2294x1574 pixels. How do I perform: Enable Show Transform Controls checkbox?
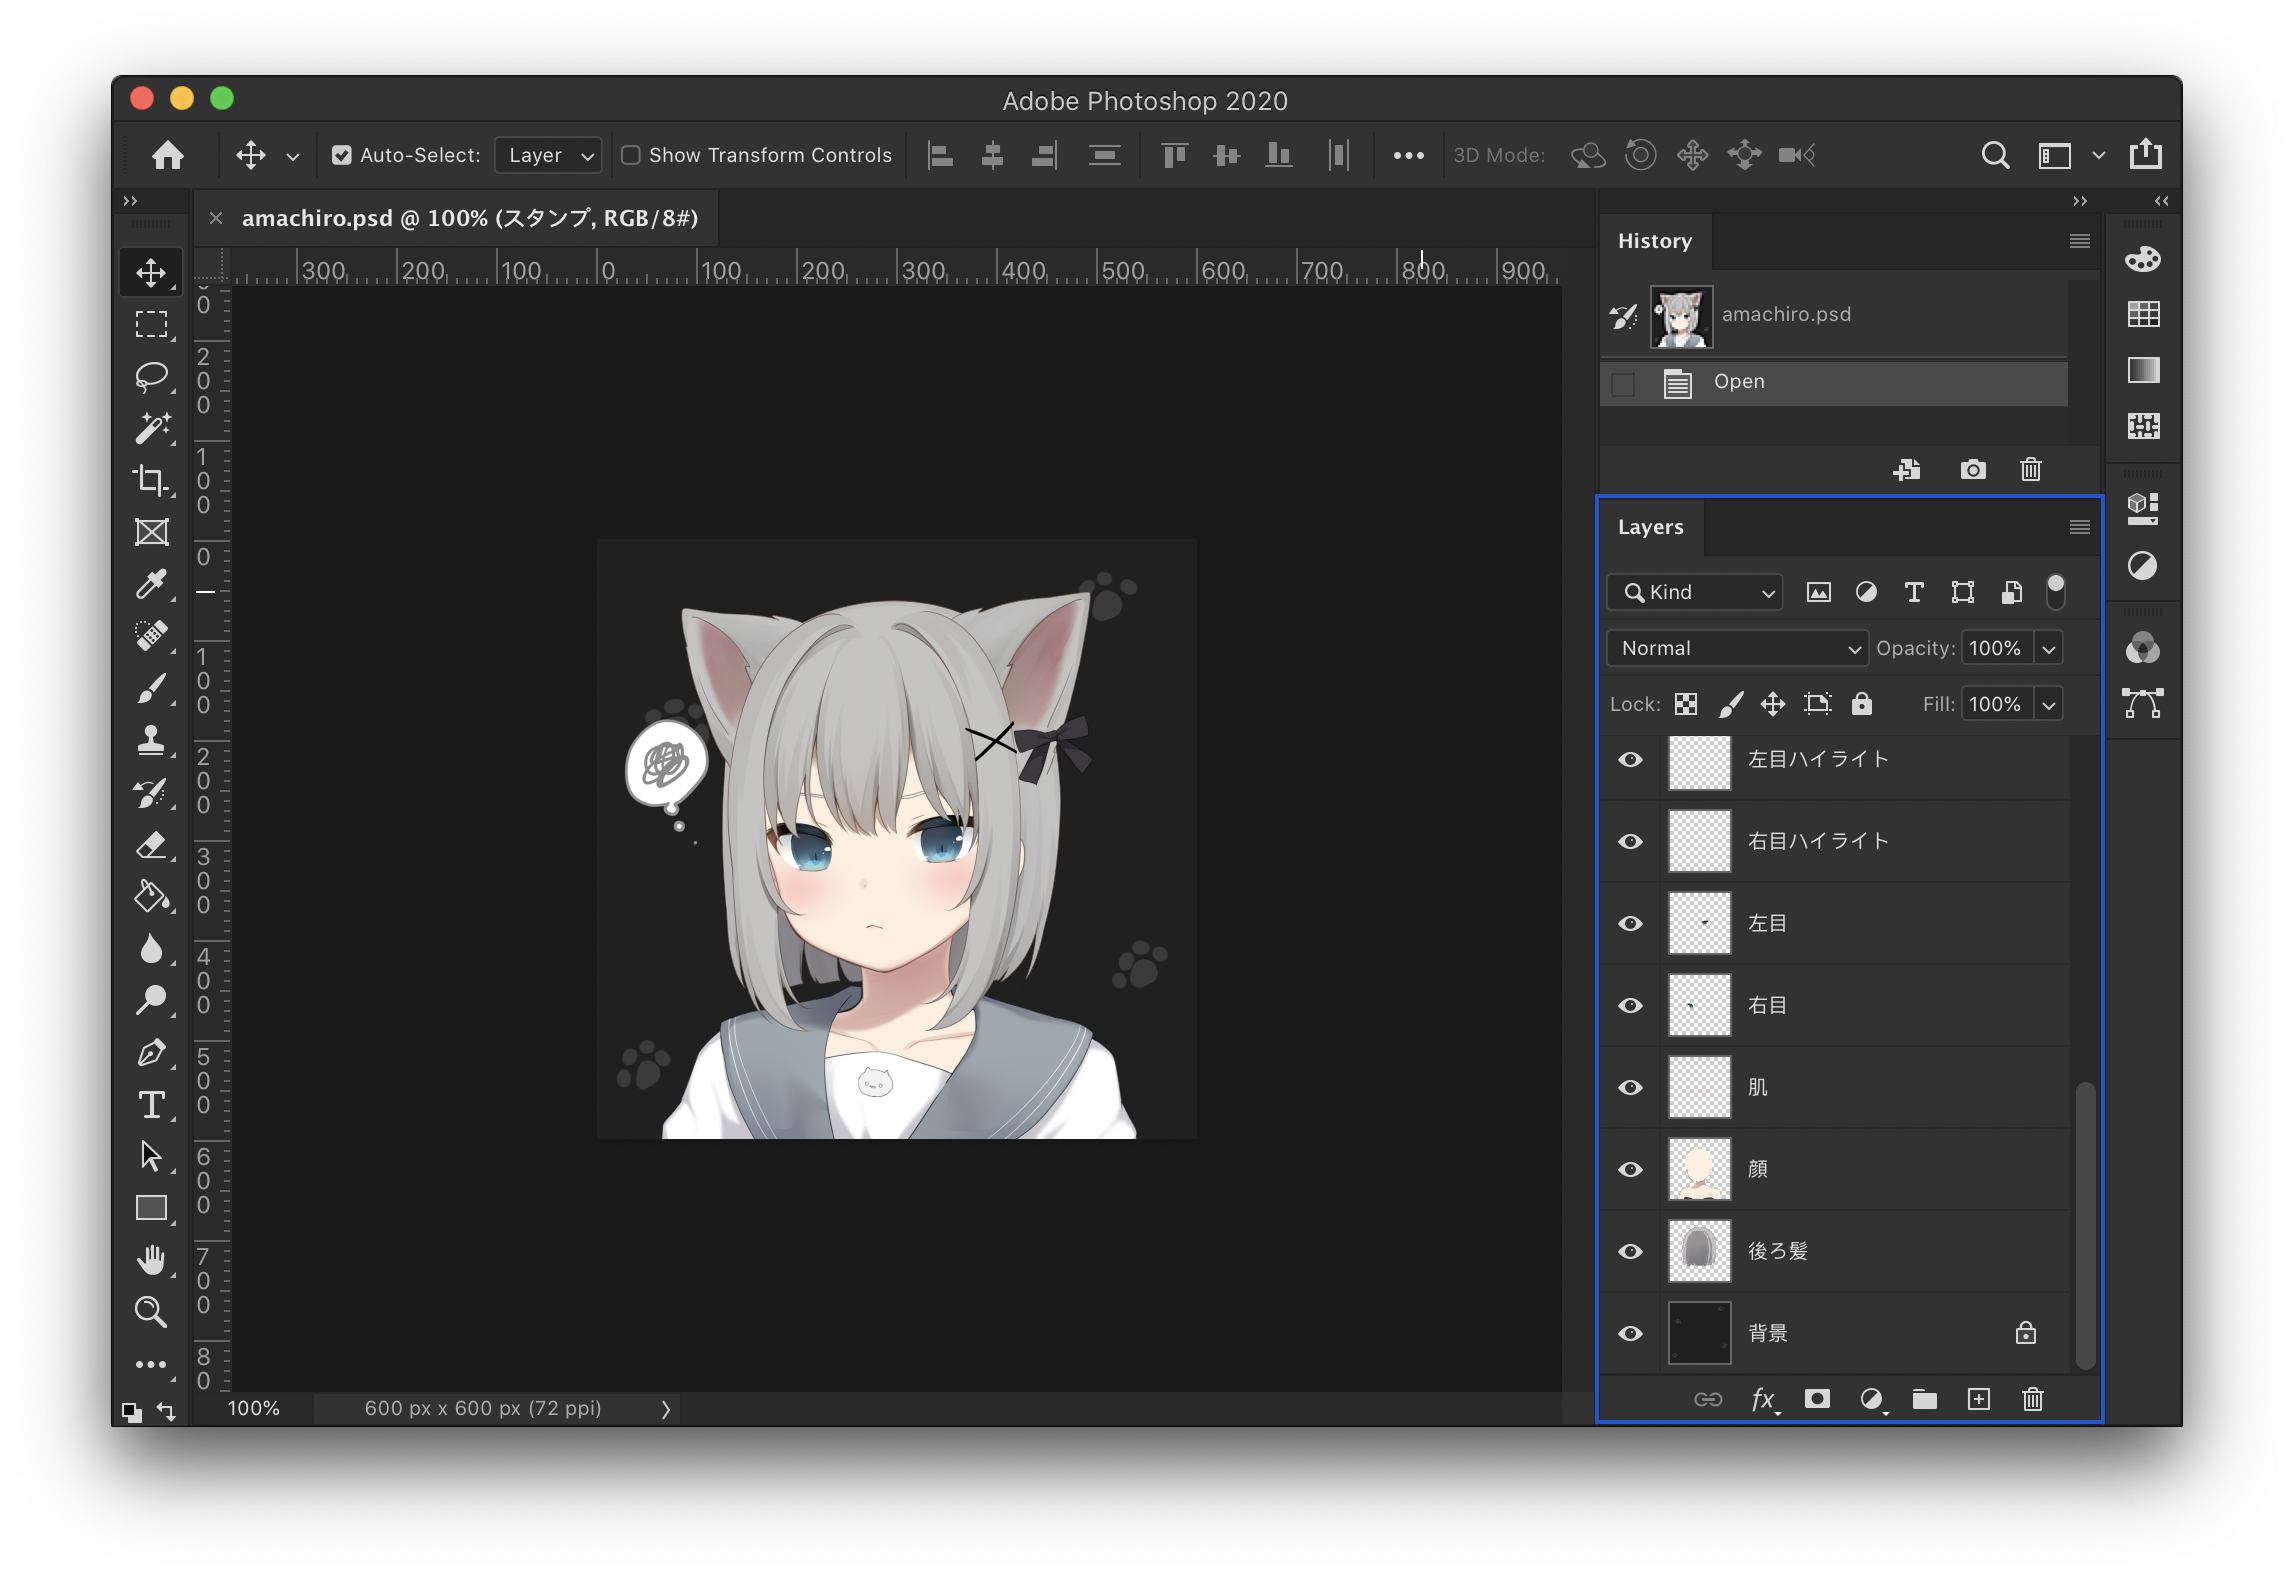point(629,155)
